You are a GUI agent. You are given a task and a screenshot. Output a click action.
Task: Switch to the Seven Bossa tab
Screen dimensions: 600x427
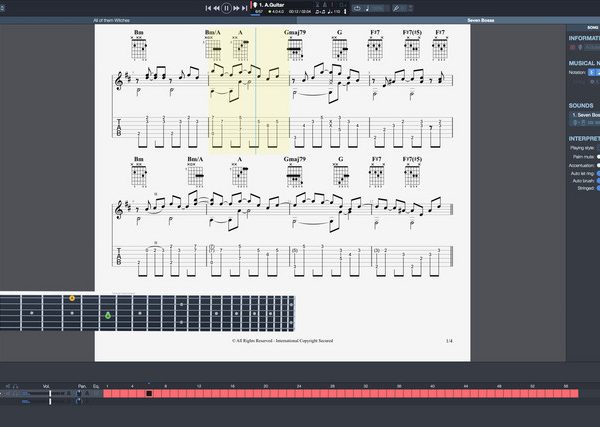pyautogui.click(x=481, y=20)
